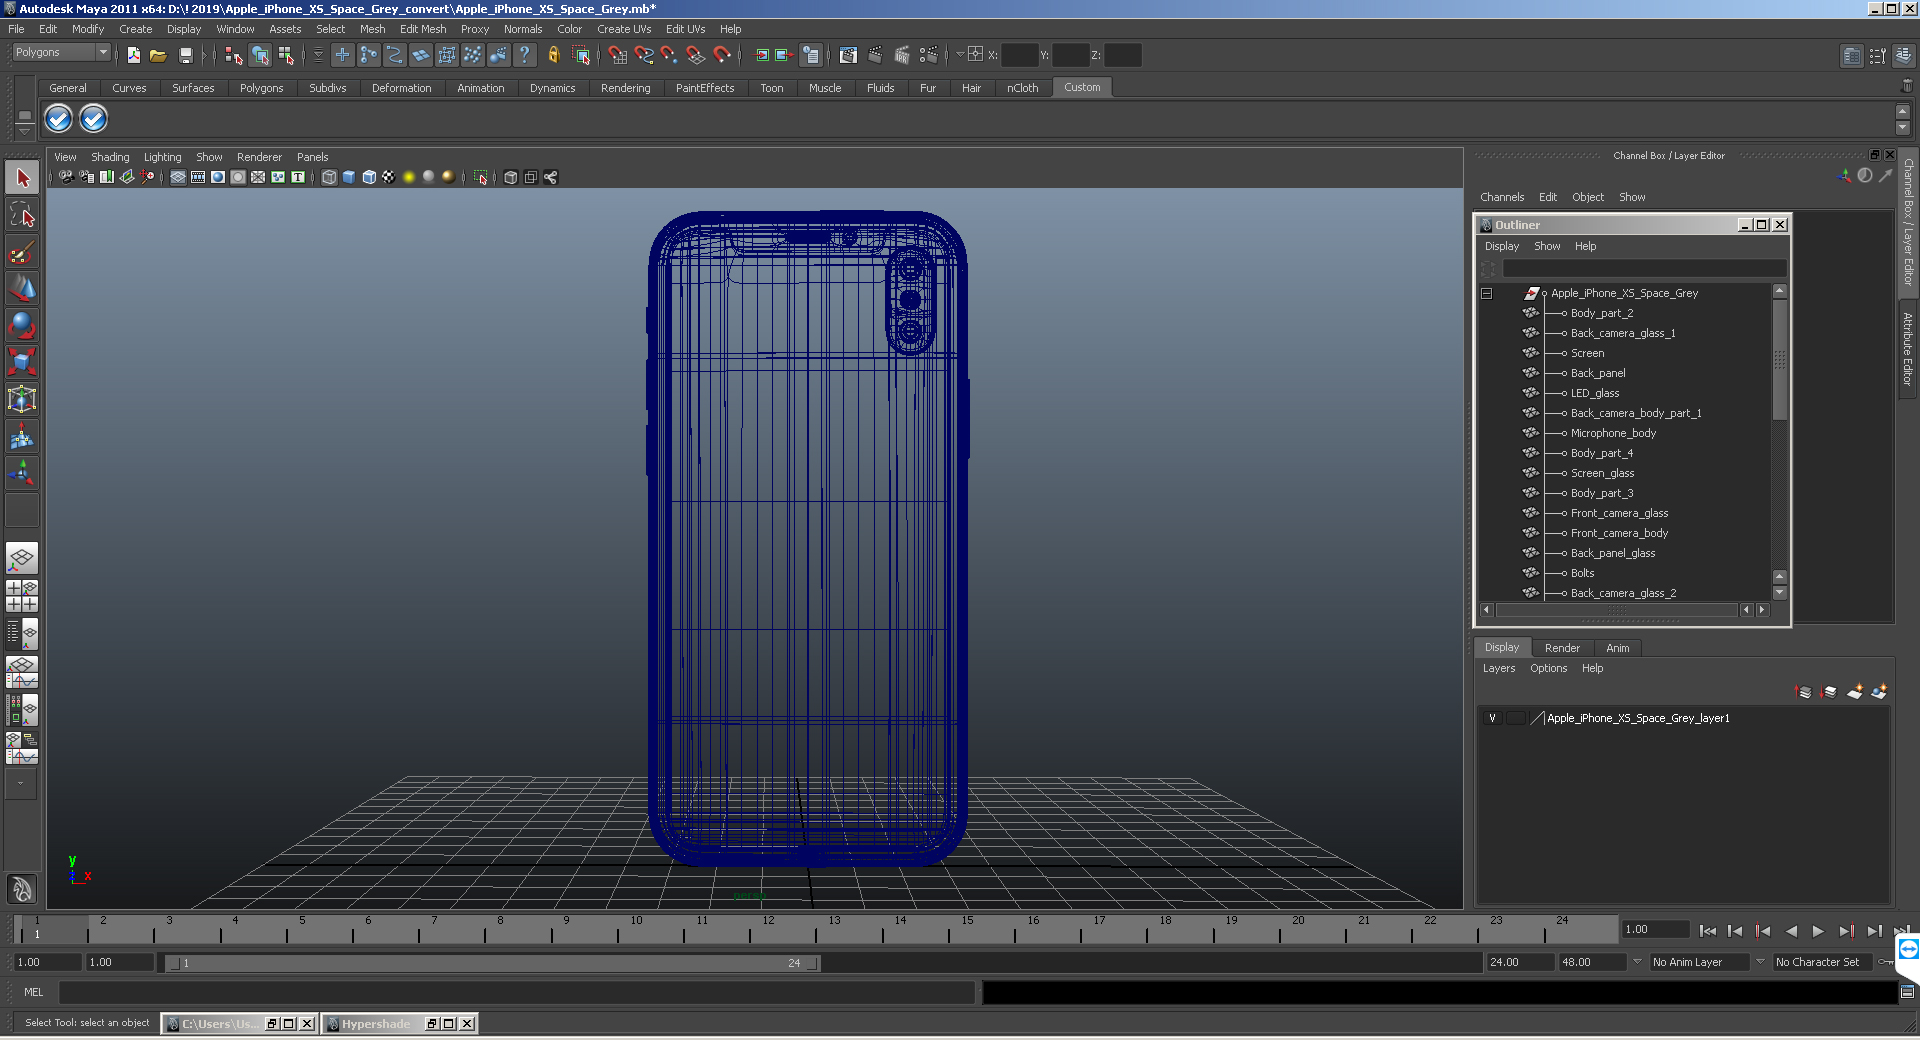Activate the Lasso Select tool
The width and height of the screenshot is (1920, 1040).
(22, 215)
